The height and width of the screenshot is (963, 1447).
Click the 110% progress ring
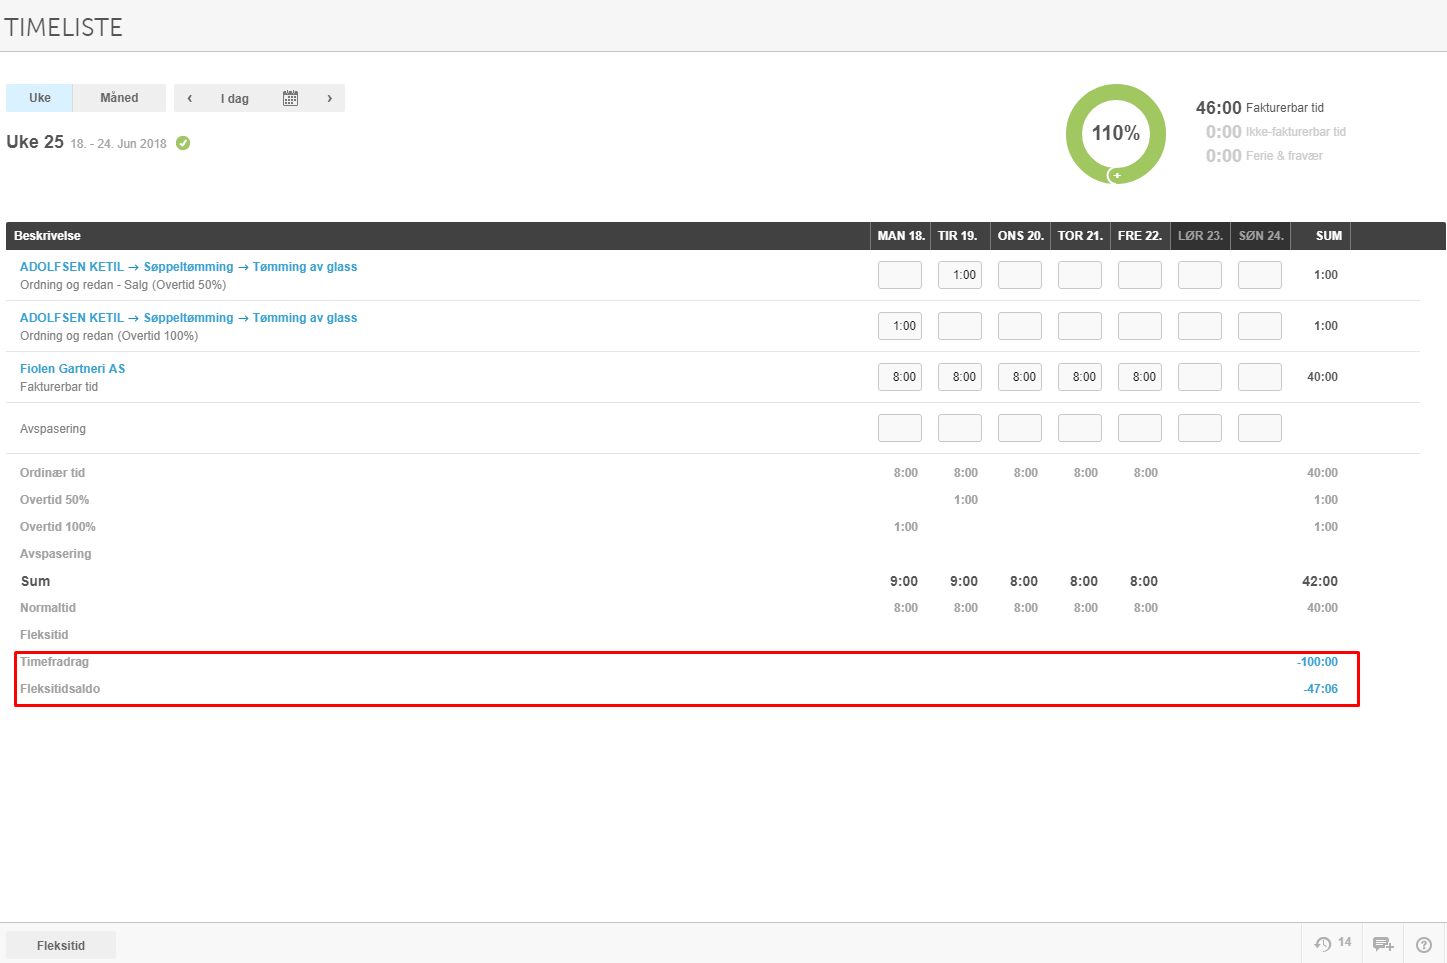tap(1116, 133)
